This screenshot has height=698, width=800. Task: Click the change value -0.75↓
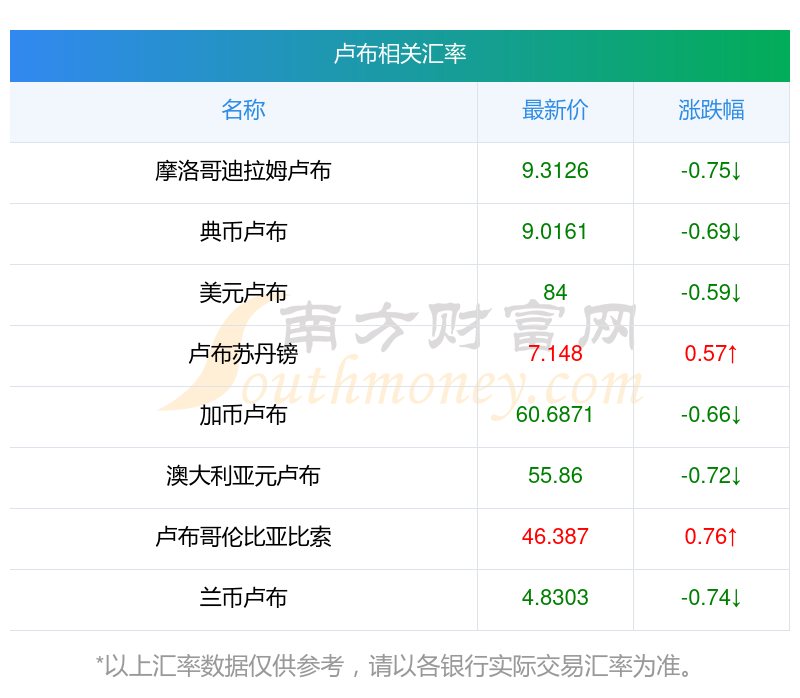711,171
